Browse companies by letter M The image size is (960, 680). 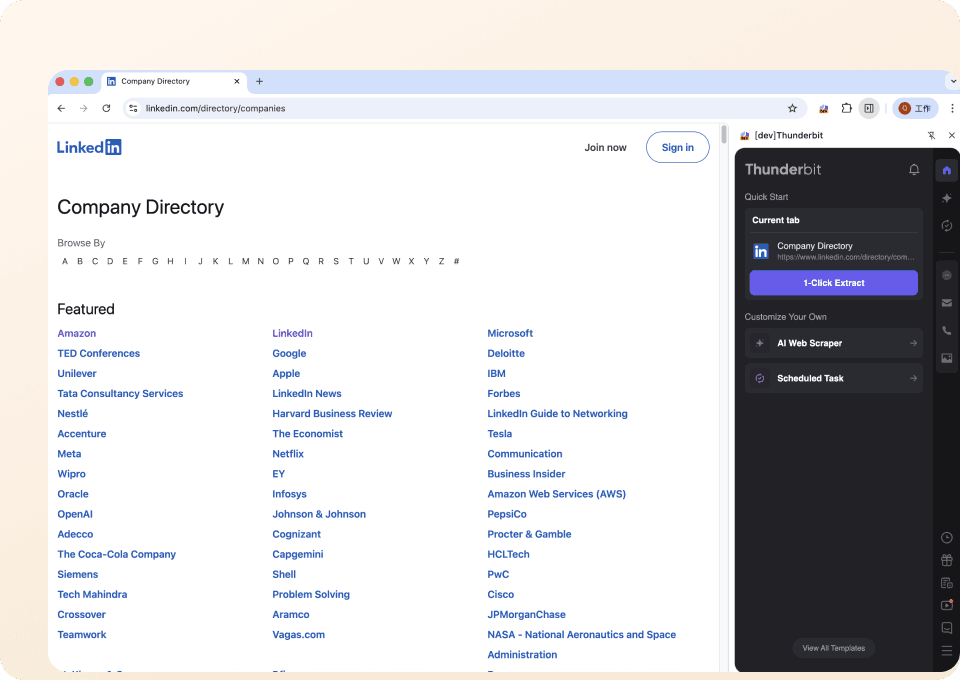click(245, 261)
